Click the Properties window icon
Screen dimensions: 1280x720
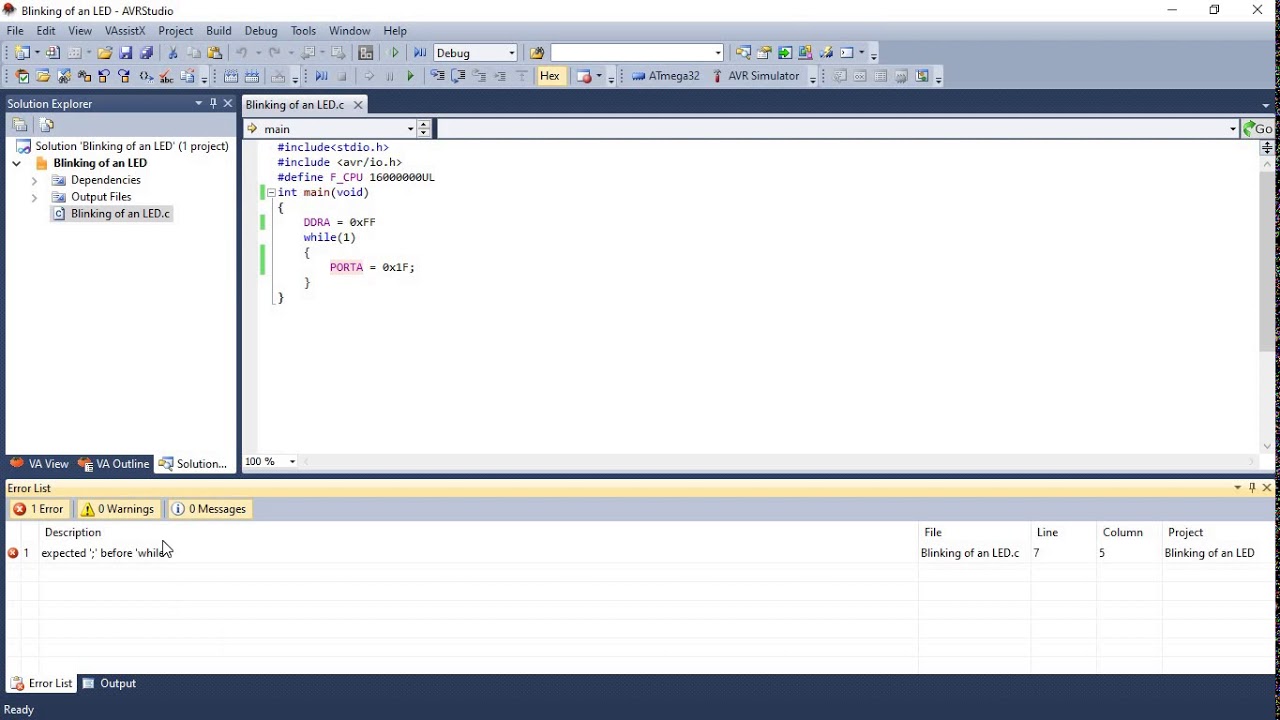coord(764,53)
